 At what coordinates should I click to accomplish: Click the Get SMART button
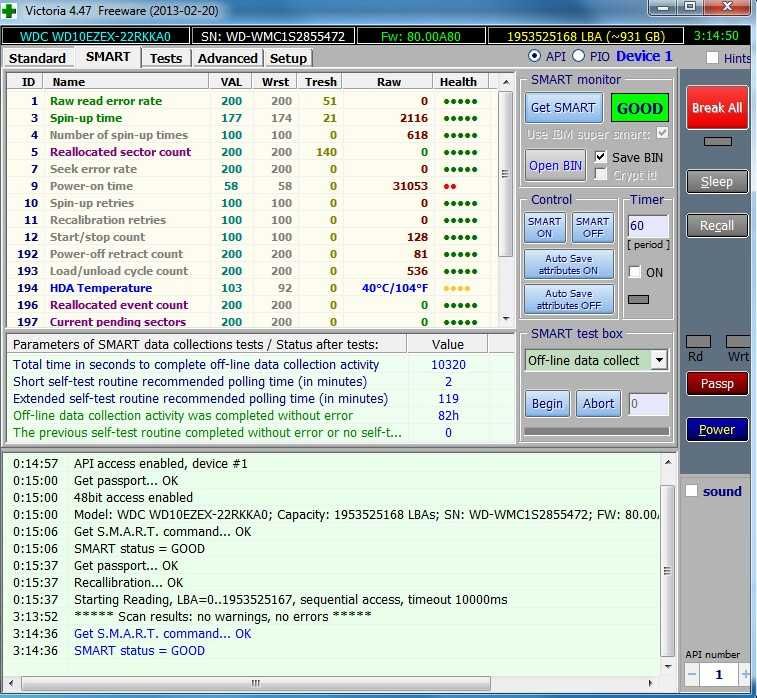(563, 108)
